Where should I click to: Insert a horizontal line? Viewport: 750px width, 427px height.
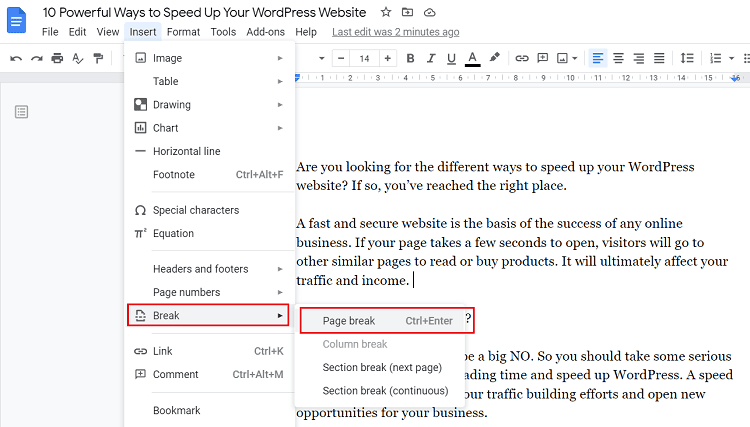click(210, 151)
